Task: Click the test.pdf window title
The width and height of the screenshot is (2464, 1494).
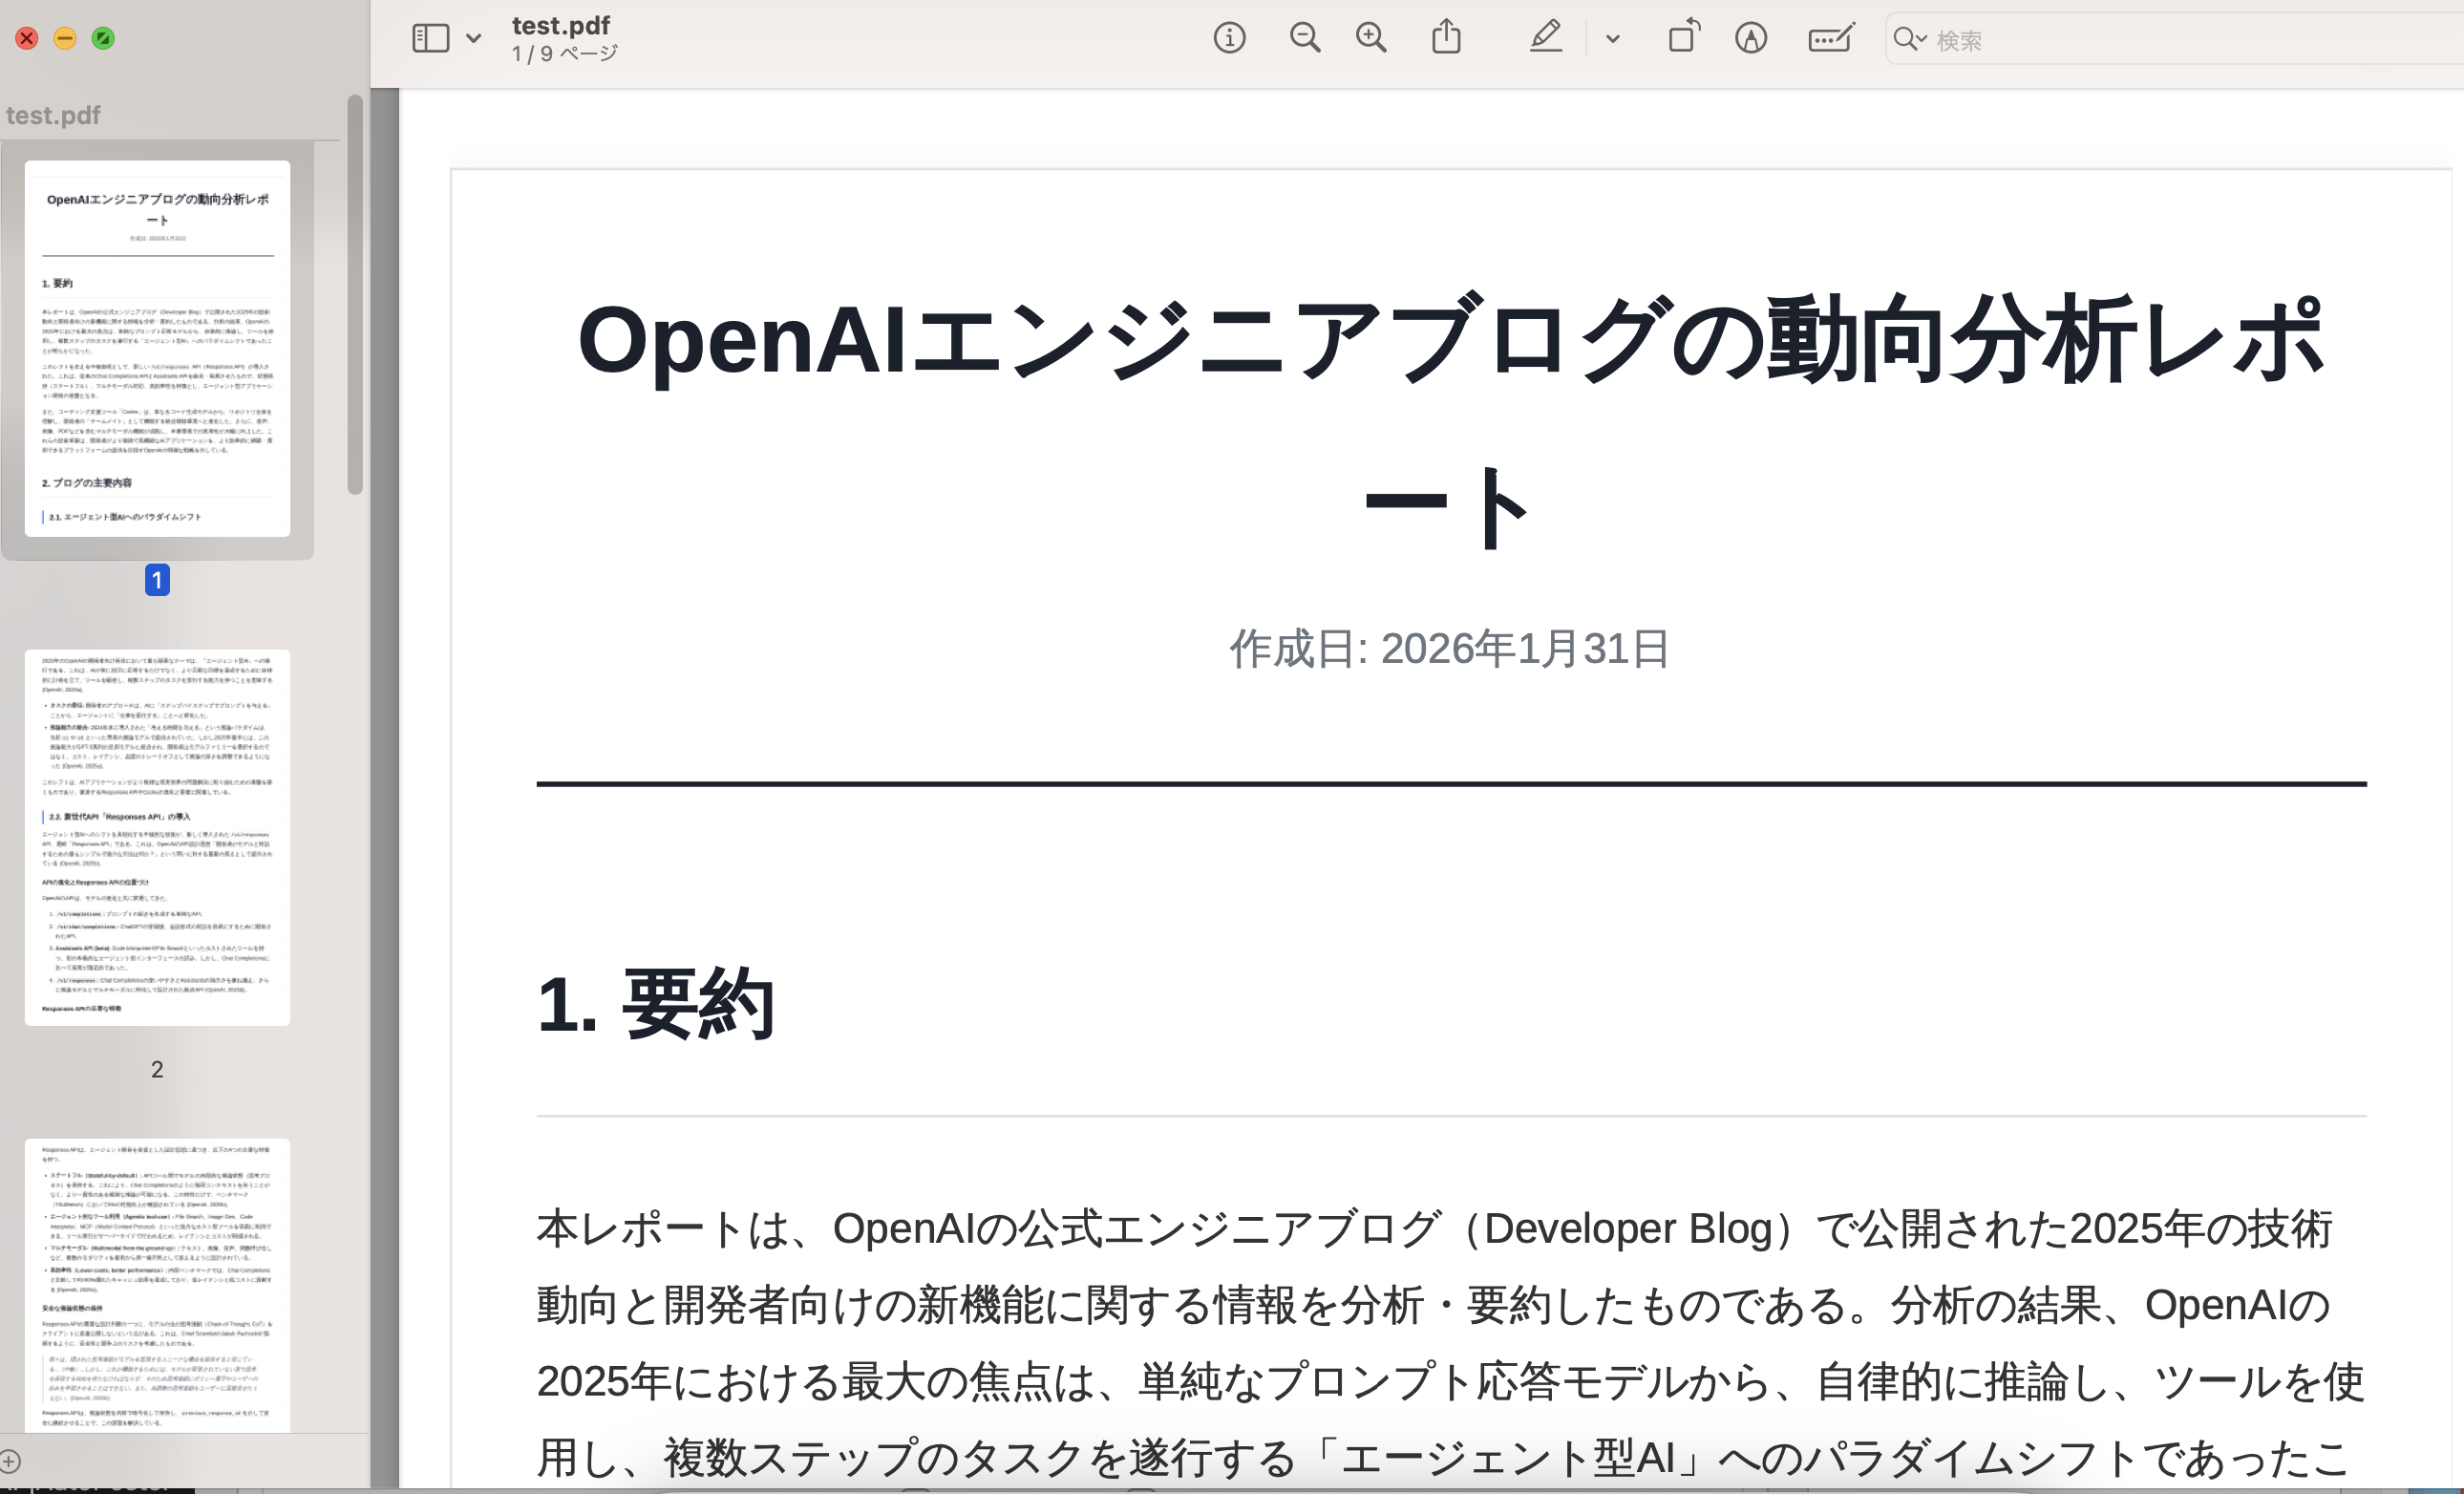Action: coord(560,25)
